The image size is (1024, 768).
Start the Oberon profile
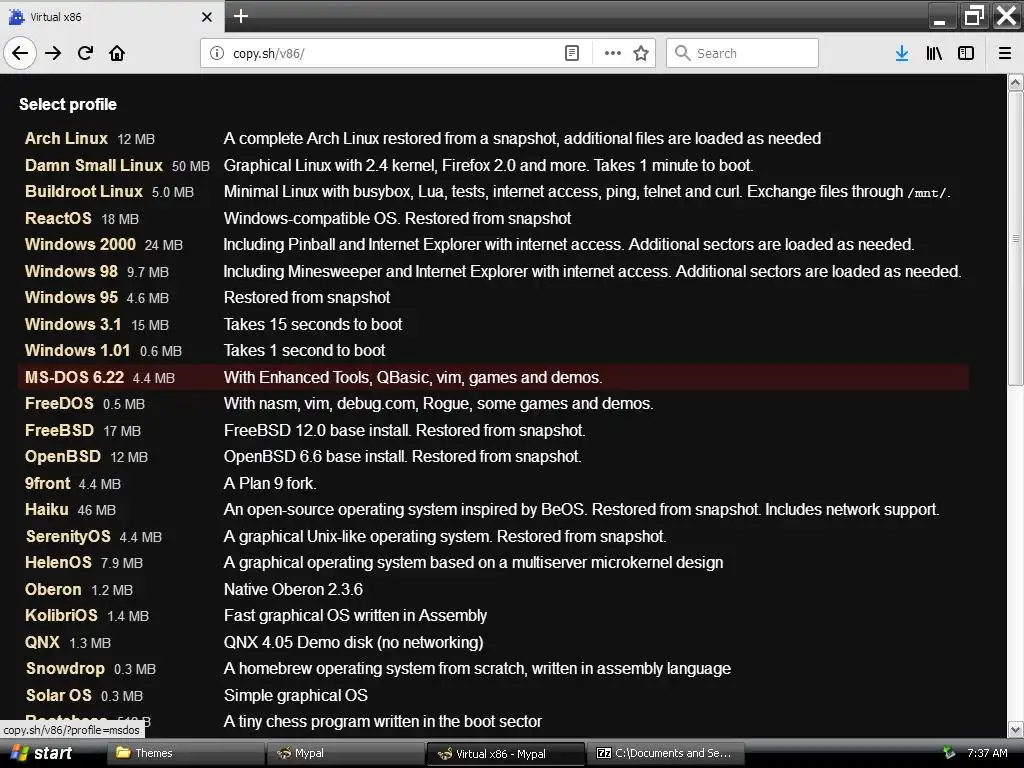[53, 589]
